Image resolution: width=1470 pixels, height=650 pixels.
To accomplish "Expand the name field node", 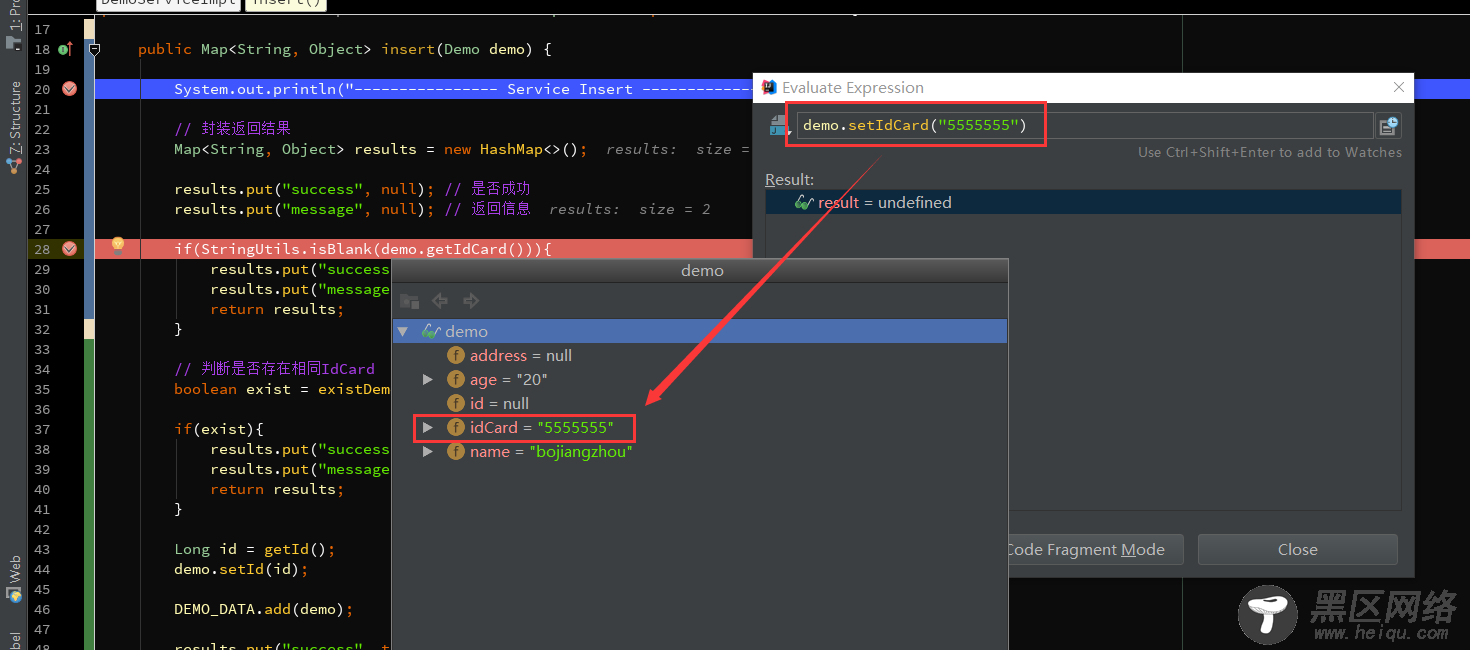I will click(x=428, y=451).
